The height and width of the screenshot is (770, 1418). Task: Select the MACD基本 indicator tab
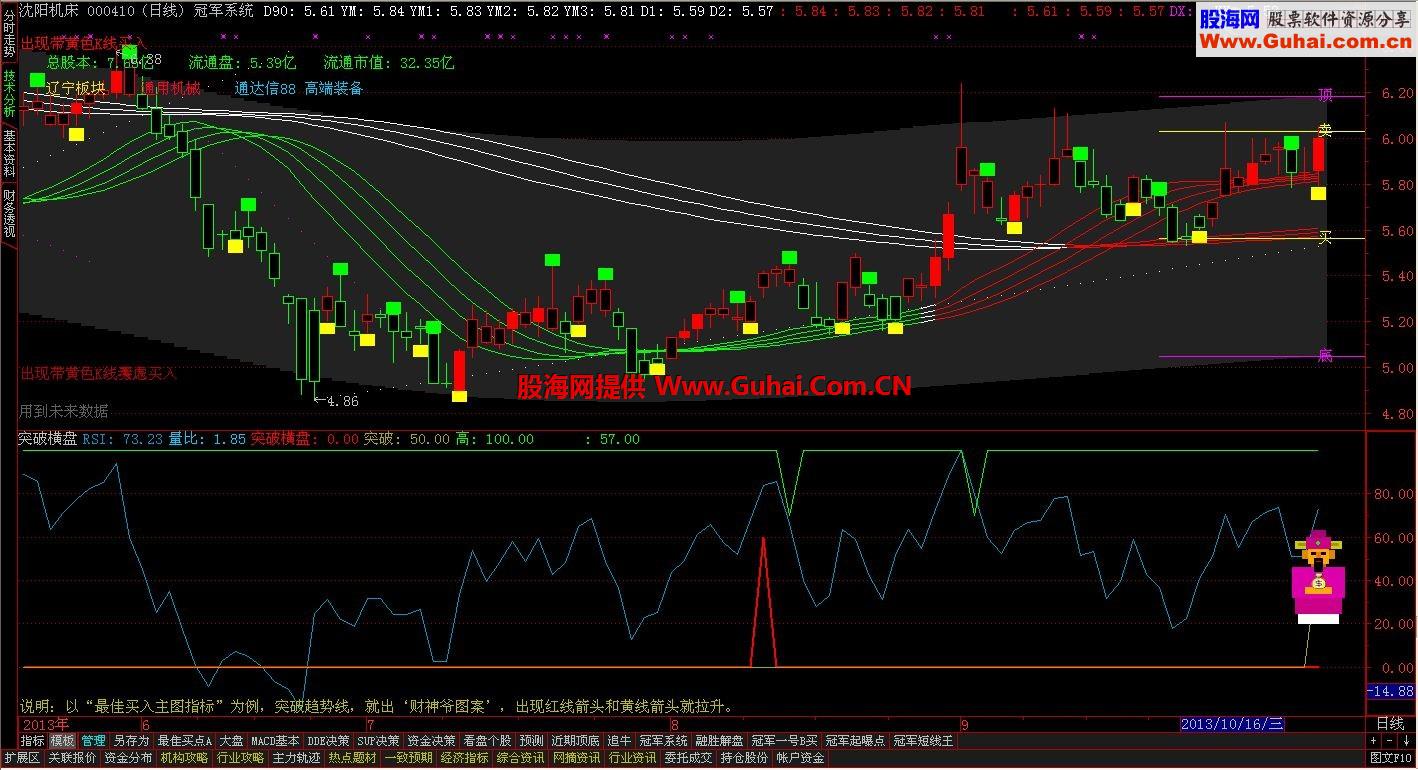click(x=275, y=741)
